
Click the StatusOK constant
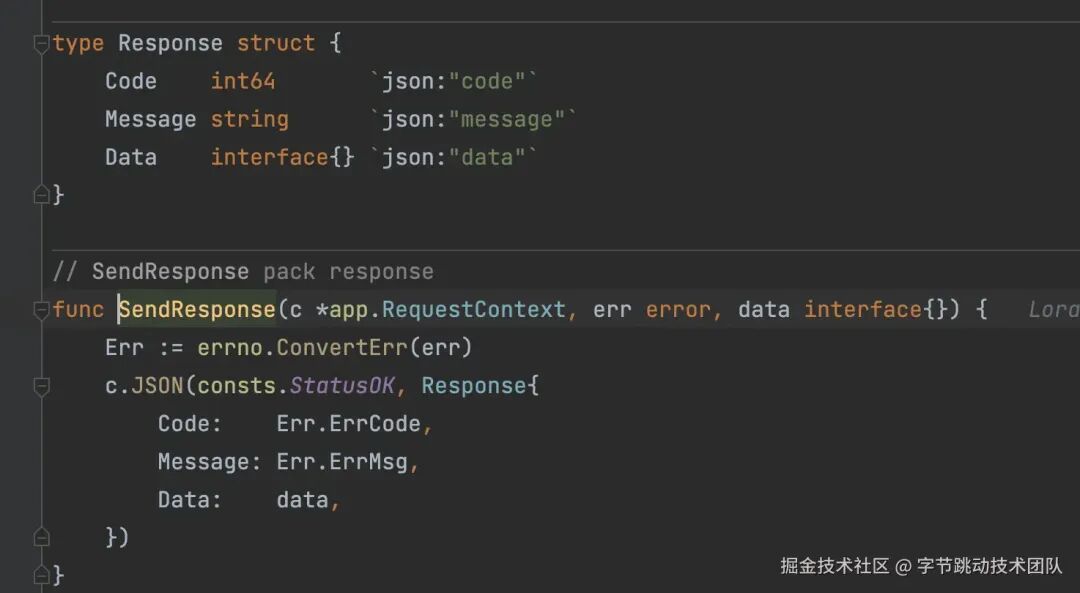pyautogui.click(x=342, y=386)
